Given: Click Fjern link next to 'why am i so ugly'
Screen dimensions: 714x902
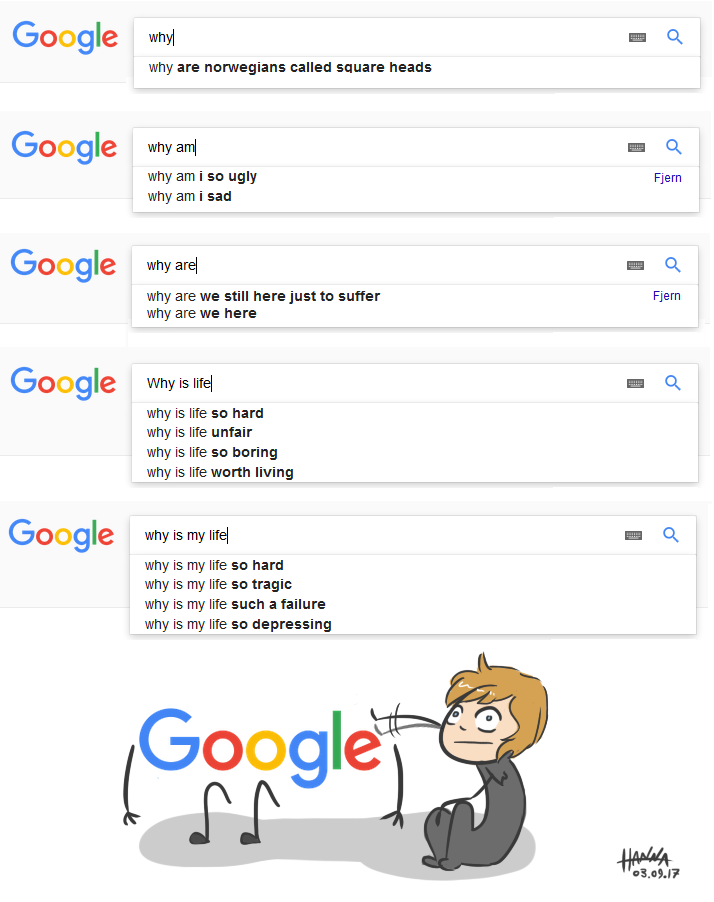Looking at the screenshot, I should [667, 178].
